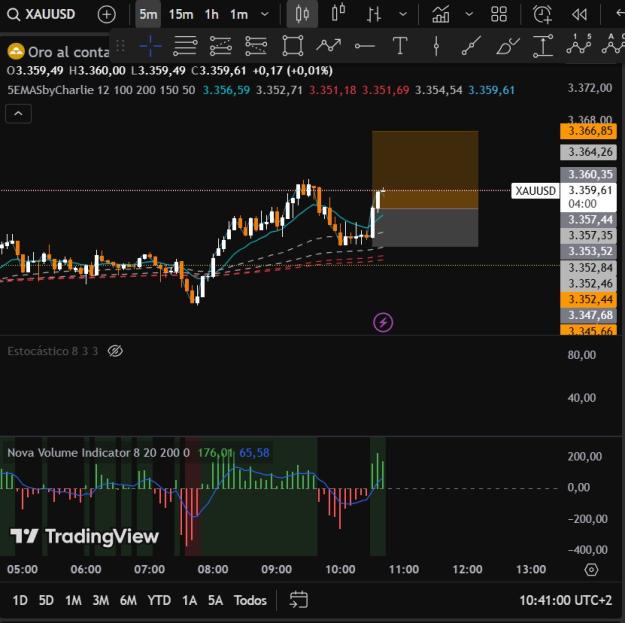Click the undo arrow in the top toolbar

[619, 14]
